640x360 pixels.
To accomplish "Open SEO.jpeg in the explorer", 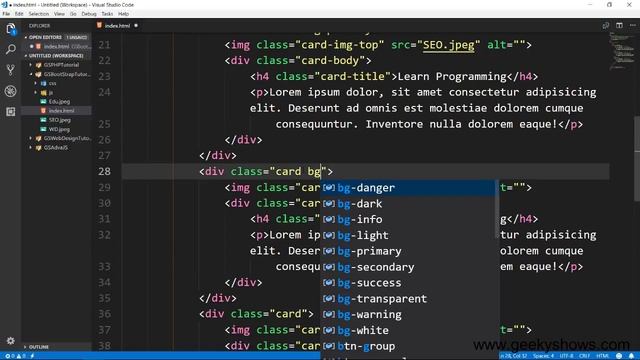I will [60, 120].
